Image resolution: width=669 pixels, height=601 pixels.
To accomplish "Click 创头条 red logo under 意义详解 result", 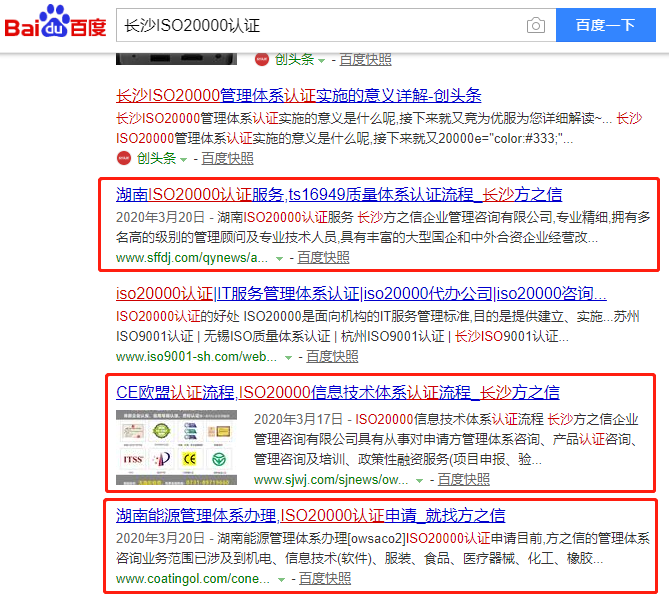I will click(124, 158).
